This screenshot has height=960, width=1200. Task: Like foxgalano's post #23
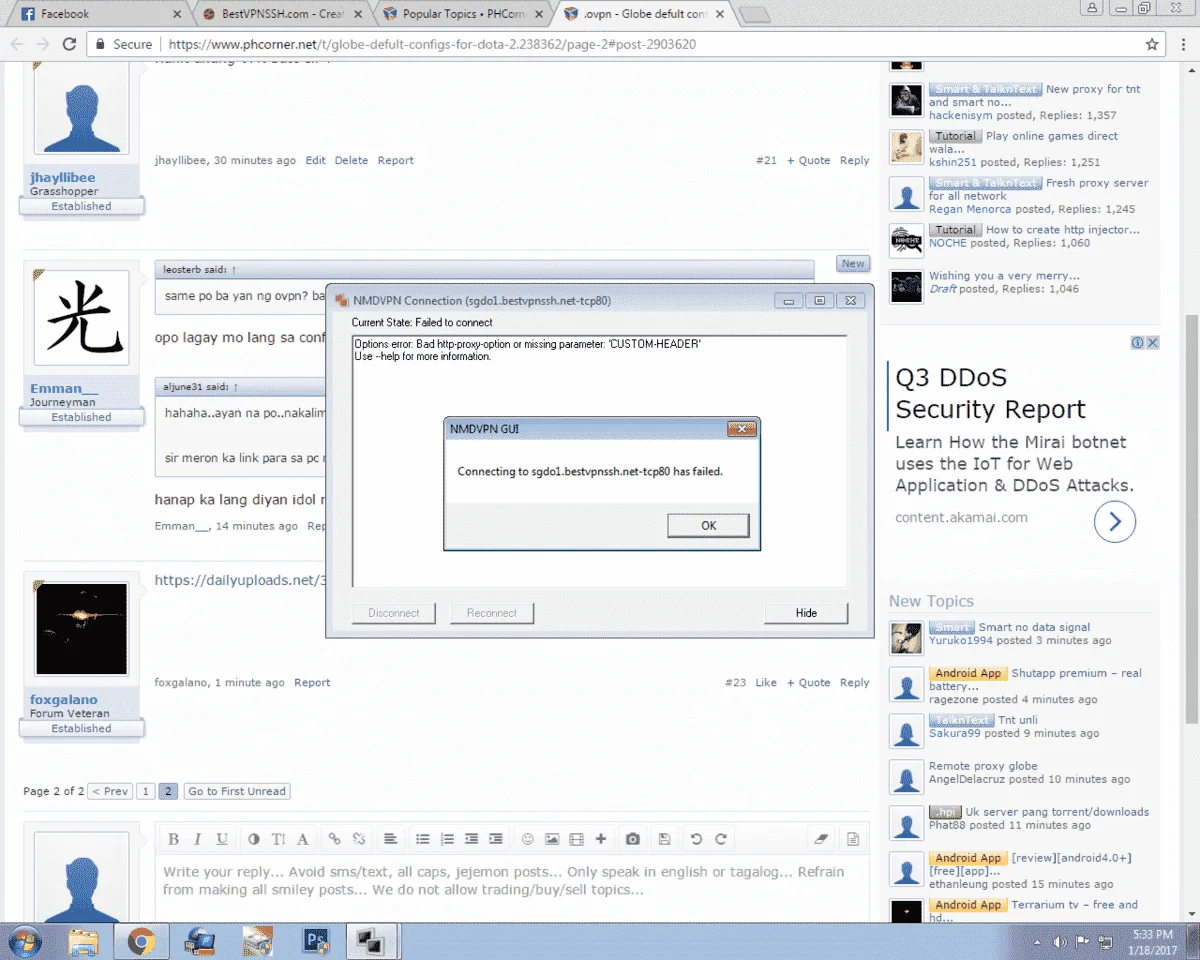pyautogui.click(x=766, y=682)
